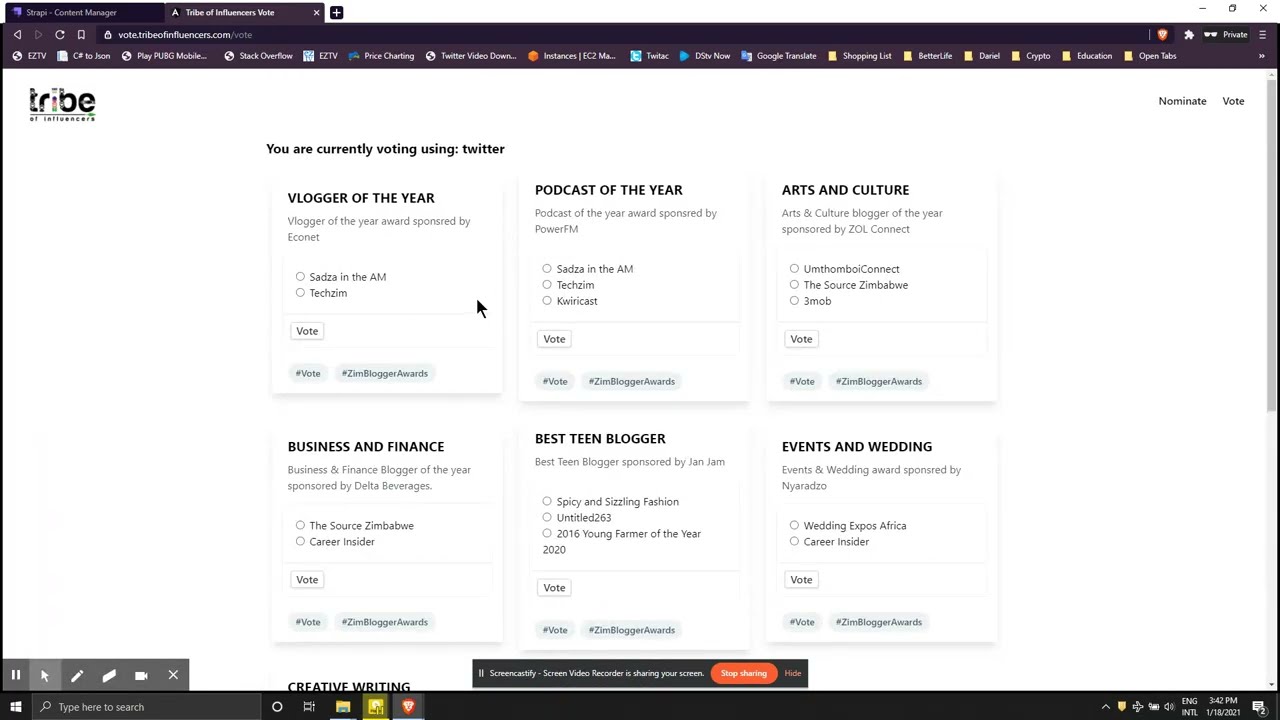Viewport: 1280px width, 720px height.
Task: Stop sharing the screen via Screencastify
Action: pos(744,673)
